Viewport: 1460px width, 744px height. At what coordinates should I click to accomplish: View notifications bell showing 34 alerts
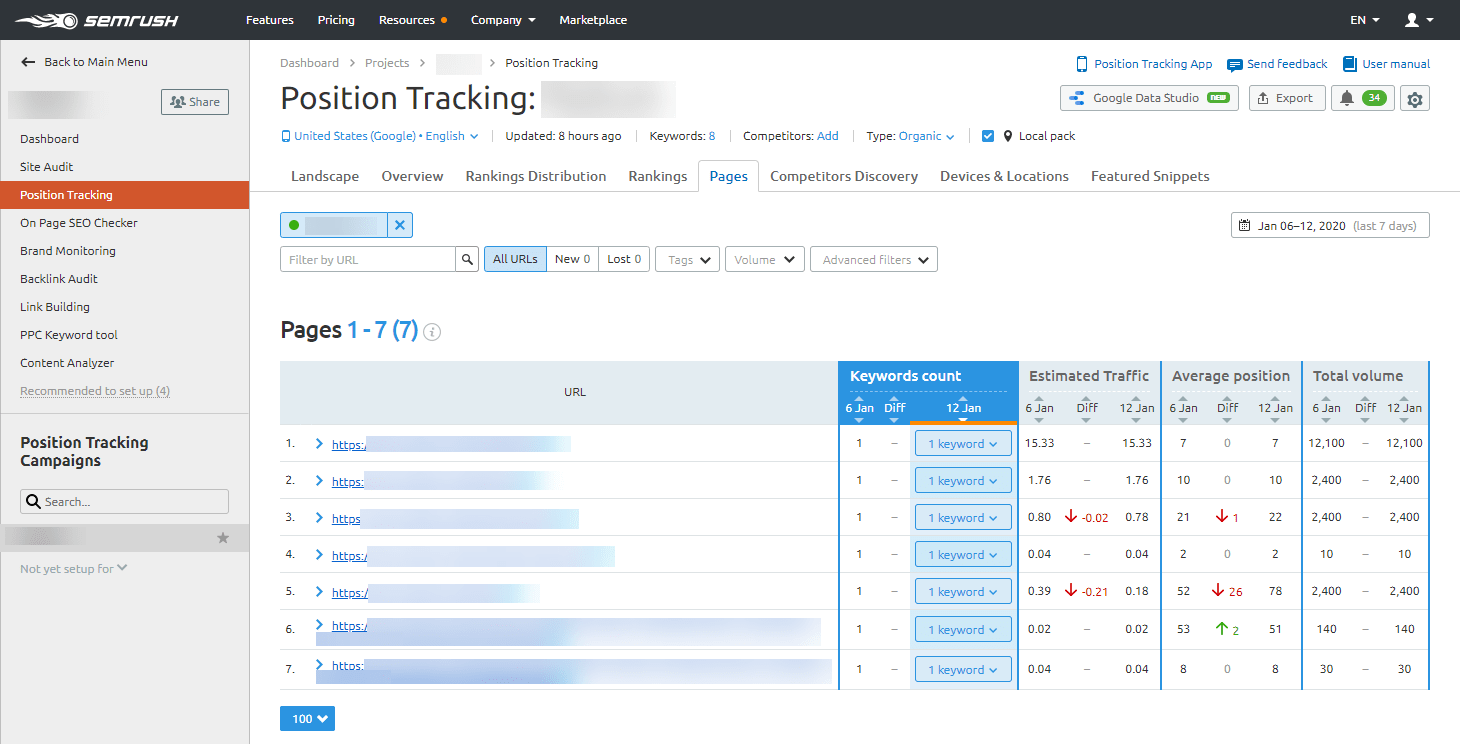1362,98
